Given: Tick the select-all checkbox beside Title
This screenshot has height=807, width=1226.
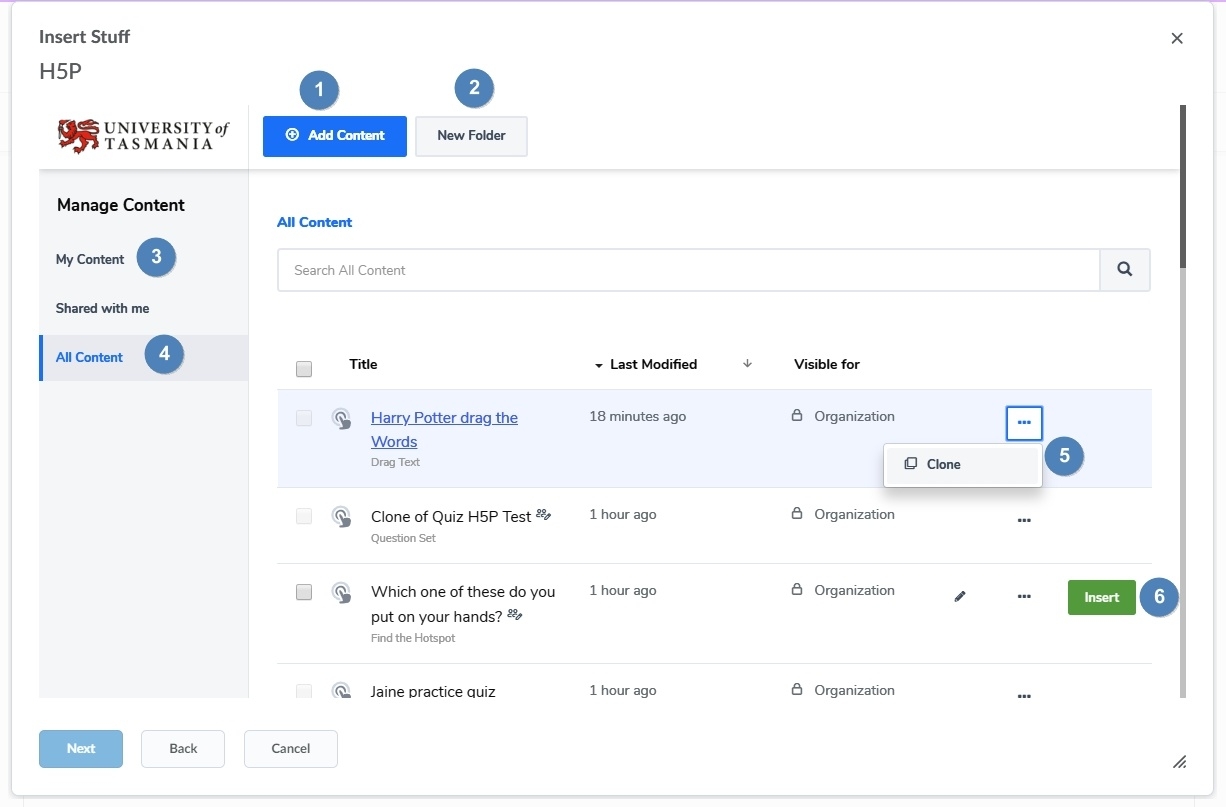Looking at the screenshot, I should pyautogui.click(x=304, y=369).
